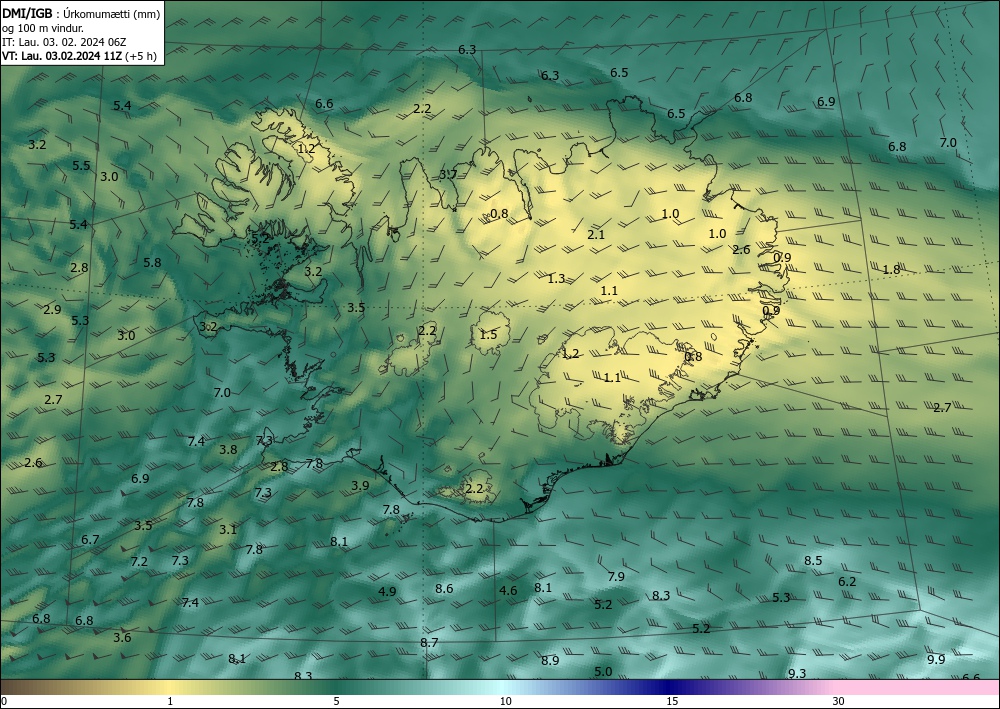Click the map value '8.6'

pos(445,588)
